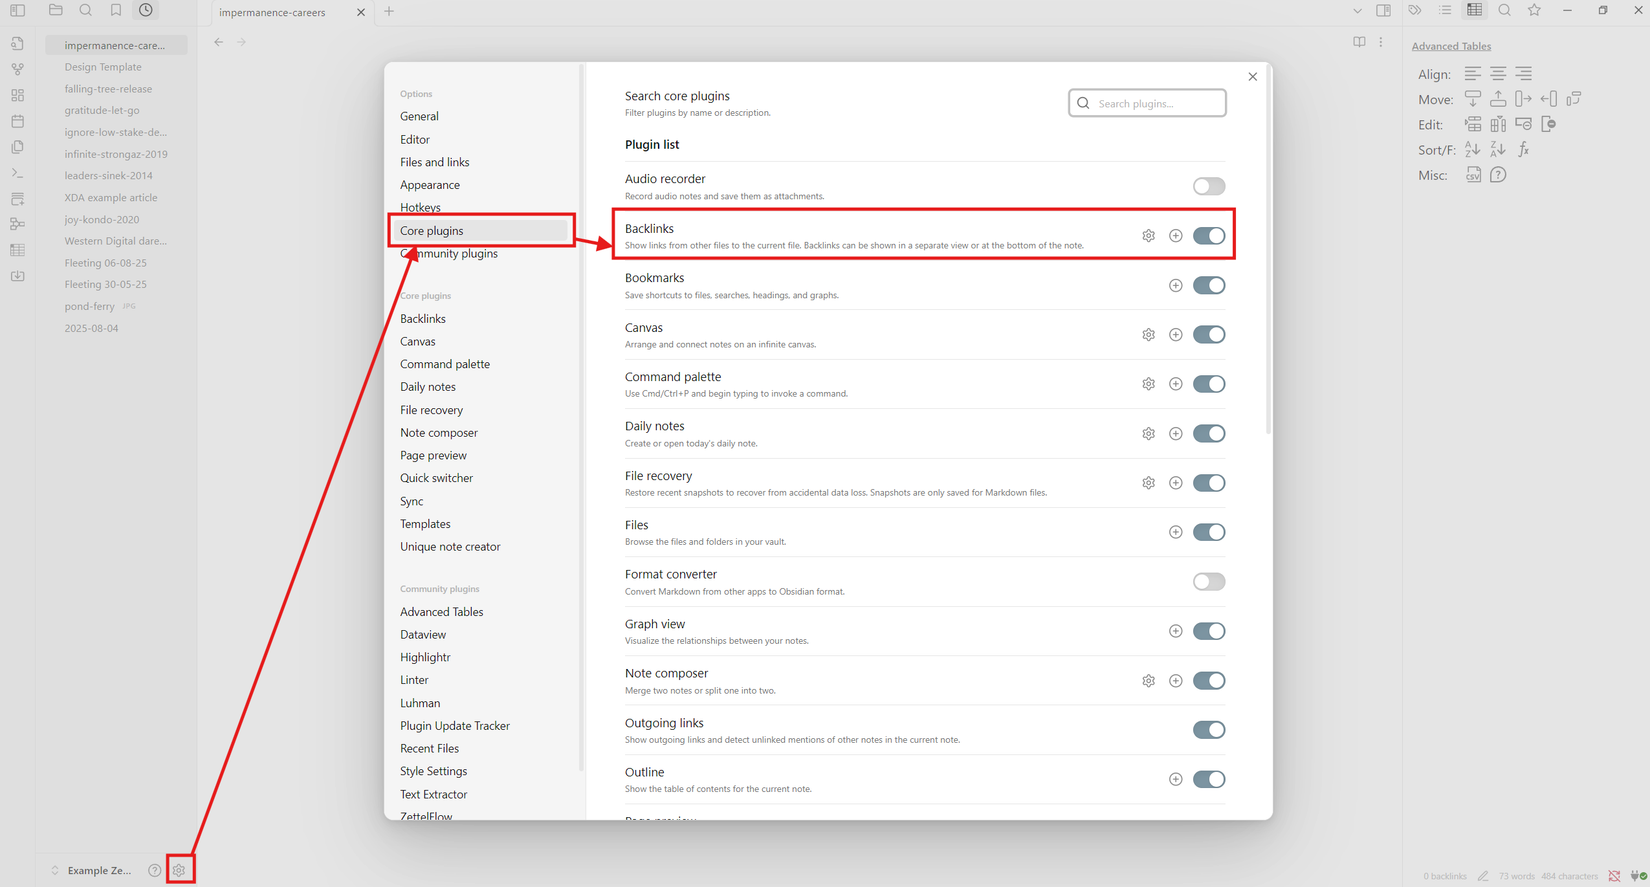Open Community plugins settings section

click(x=449, y=254)
